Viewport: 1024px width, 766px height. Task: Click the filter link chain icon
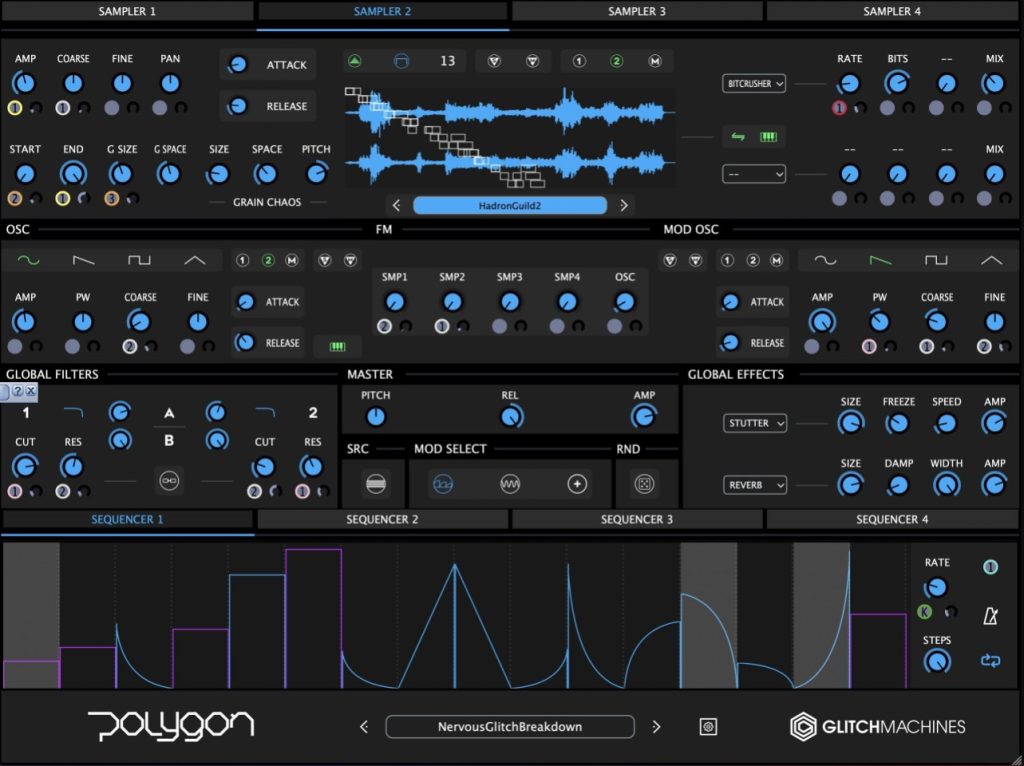coord(169,481)
